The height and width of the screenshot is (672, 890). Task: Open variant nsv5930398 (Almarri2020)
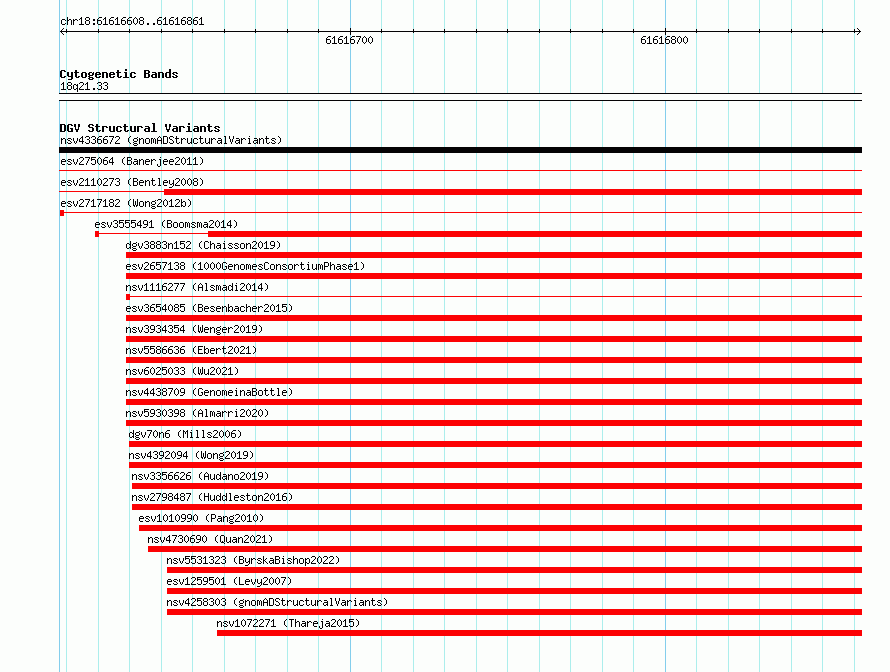pyautogui.click(x=197, y=413)
